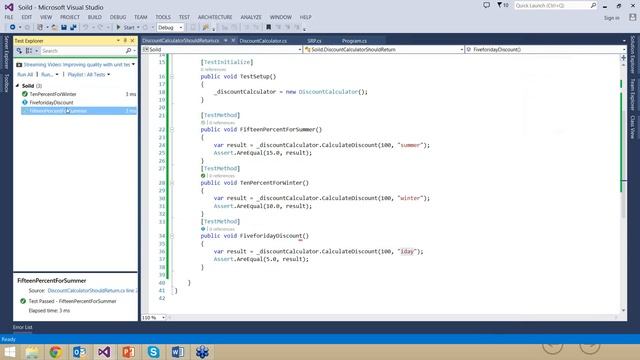Open the Windows Start button
640x360 pixels.
tap(9, 352)
